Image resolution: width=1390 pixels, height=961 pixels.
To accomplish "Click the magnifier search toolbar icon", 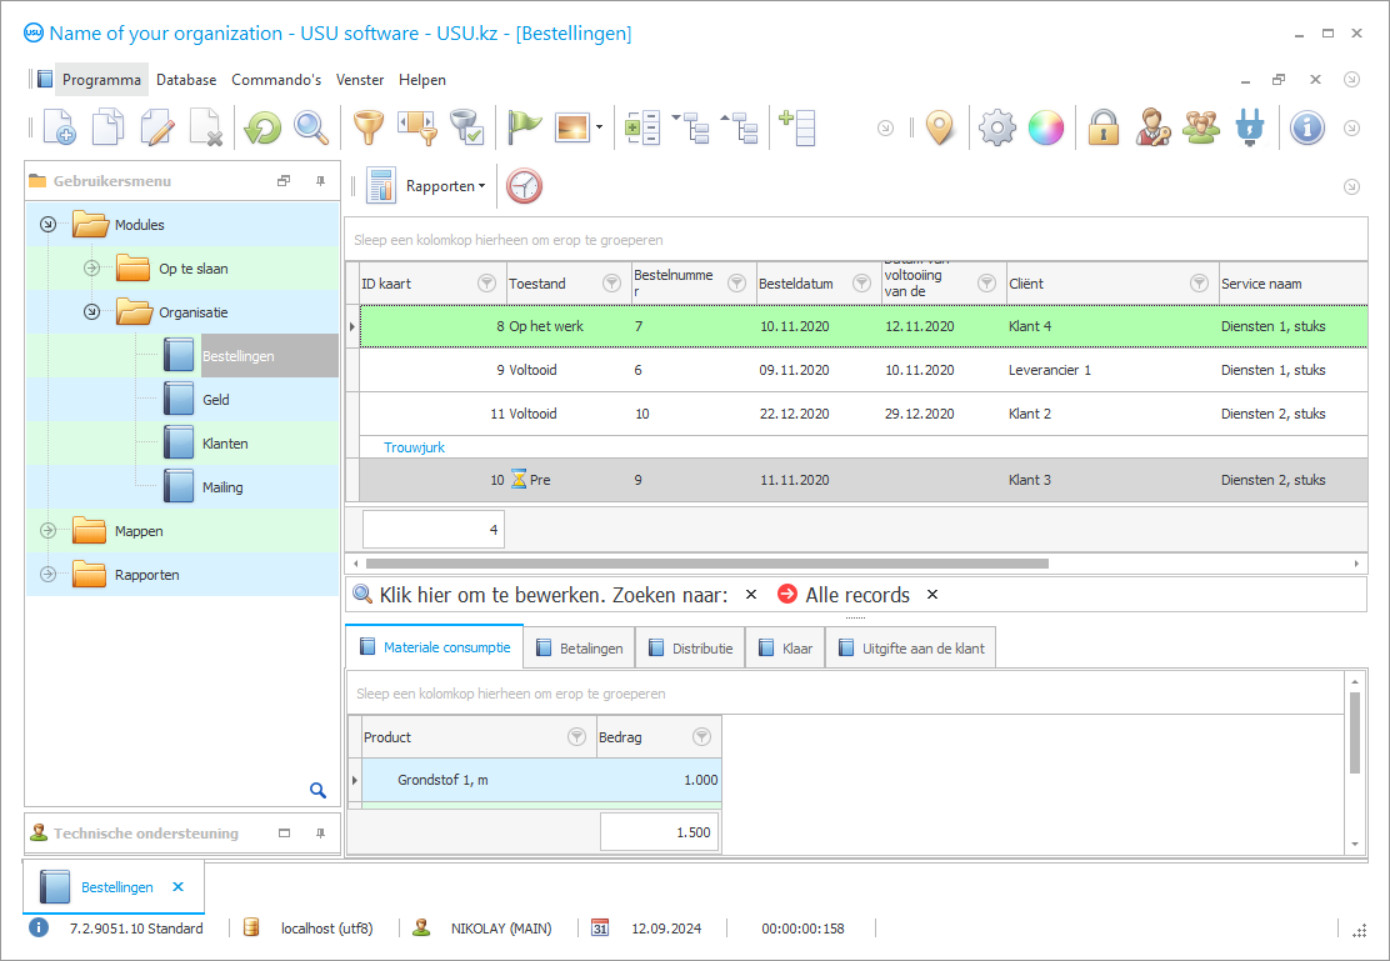I will click(x=311, y=128).
